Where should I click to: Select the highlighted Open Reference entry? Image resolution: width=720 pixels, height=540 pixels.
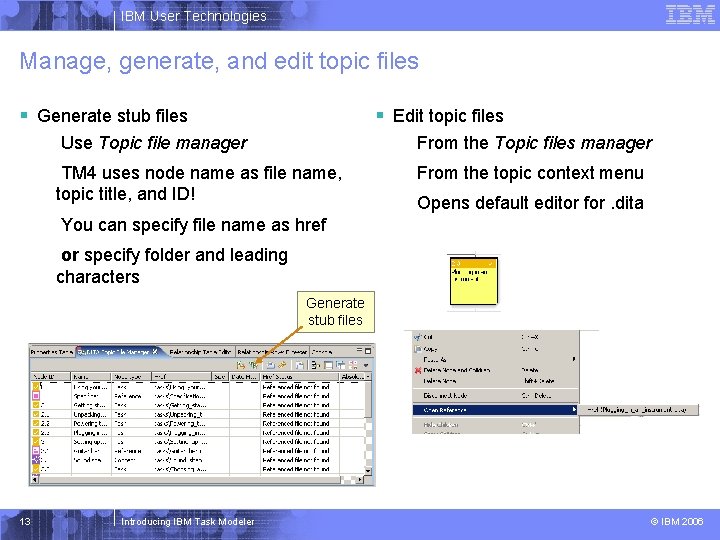(x=495, y=410)
